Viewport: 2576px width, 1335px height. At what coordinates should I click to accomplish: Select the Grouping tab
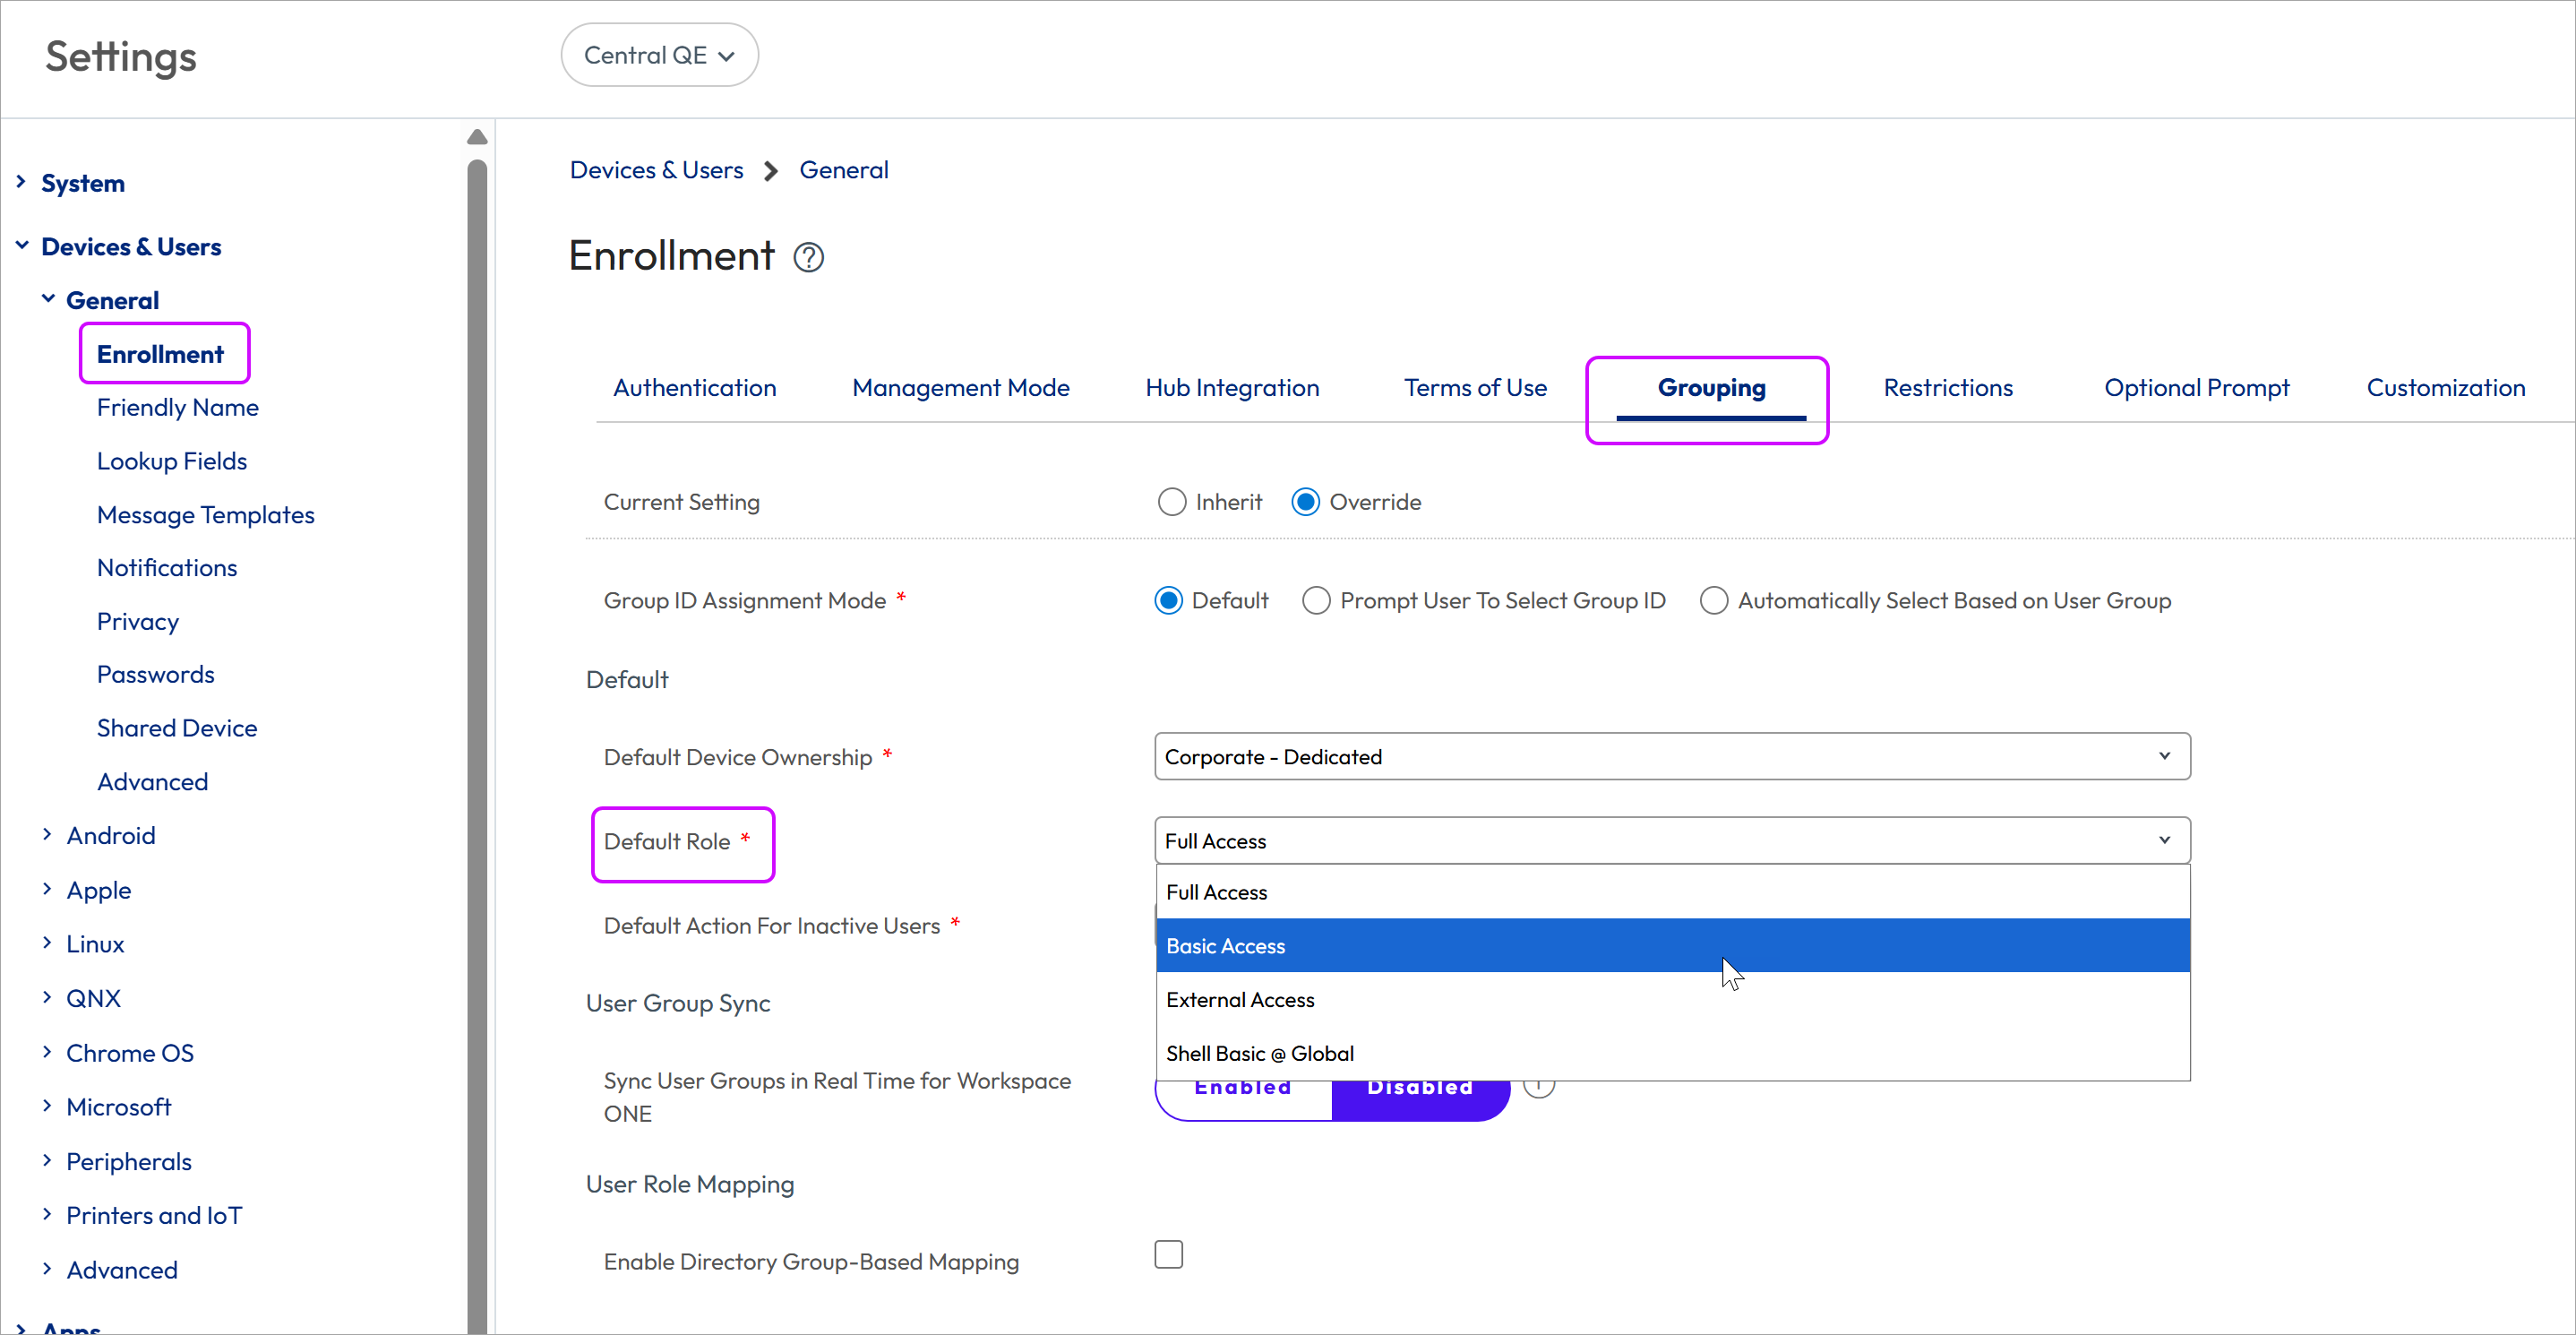(1711, 388)
